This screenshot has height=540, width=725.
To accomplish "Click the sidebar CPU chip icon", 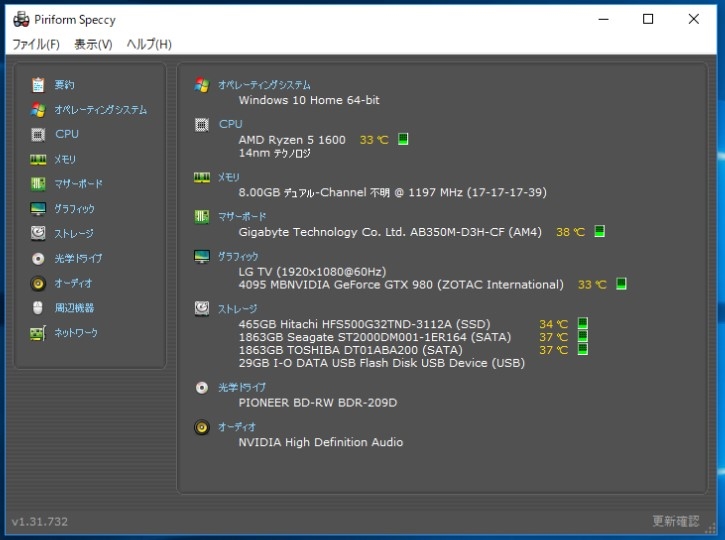I will [x=38, y=135].
